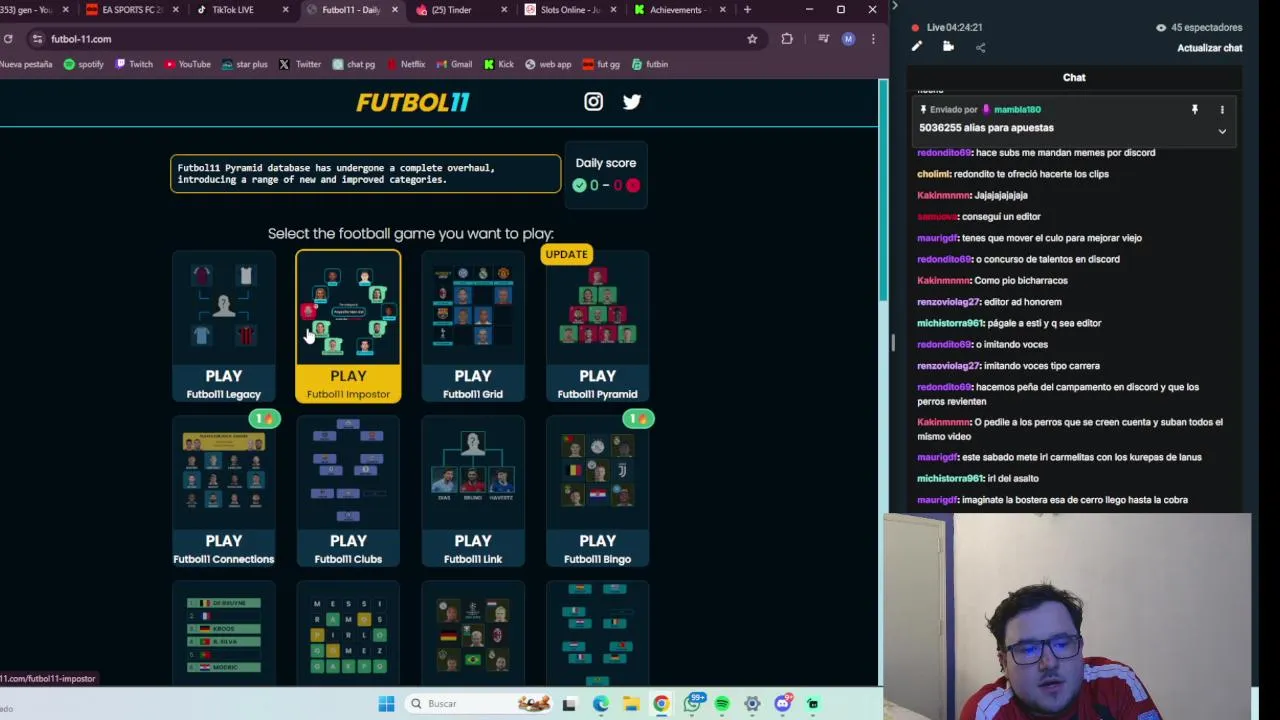
Task: Open the Netflix bookmark
Action: [x=405, y=64]
